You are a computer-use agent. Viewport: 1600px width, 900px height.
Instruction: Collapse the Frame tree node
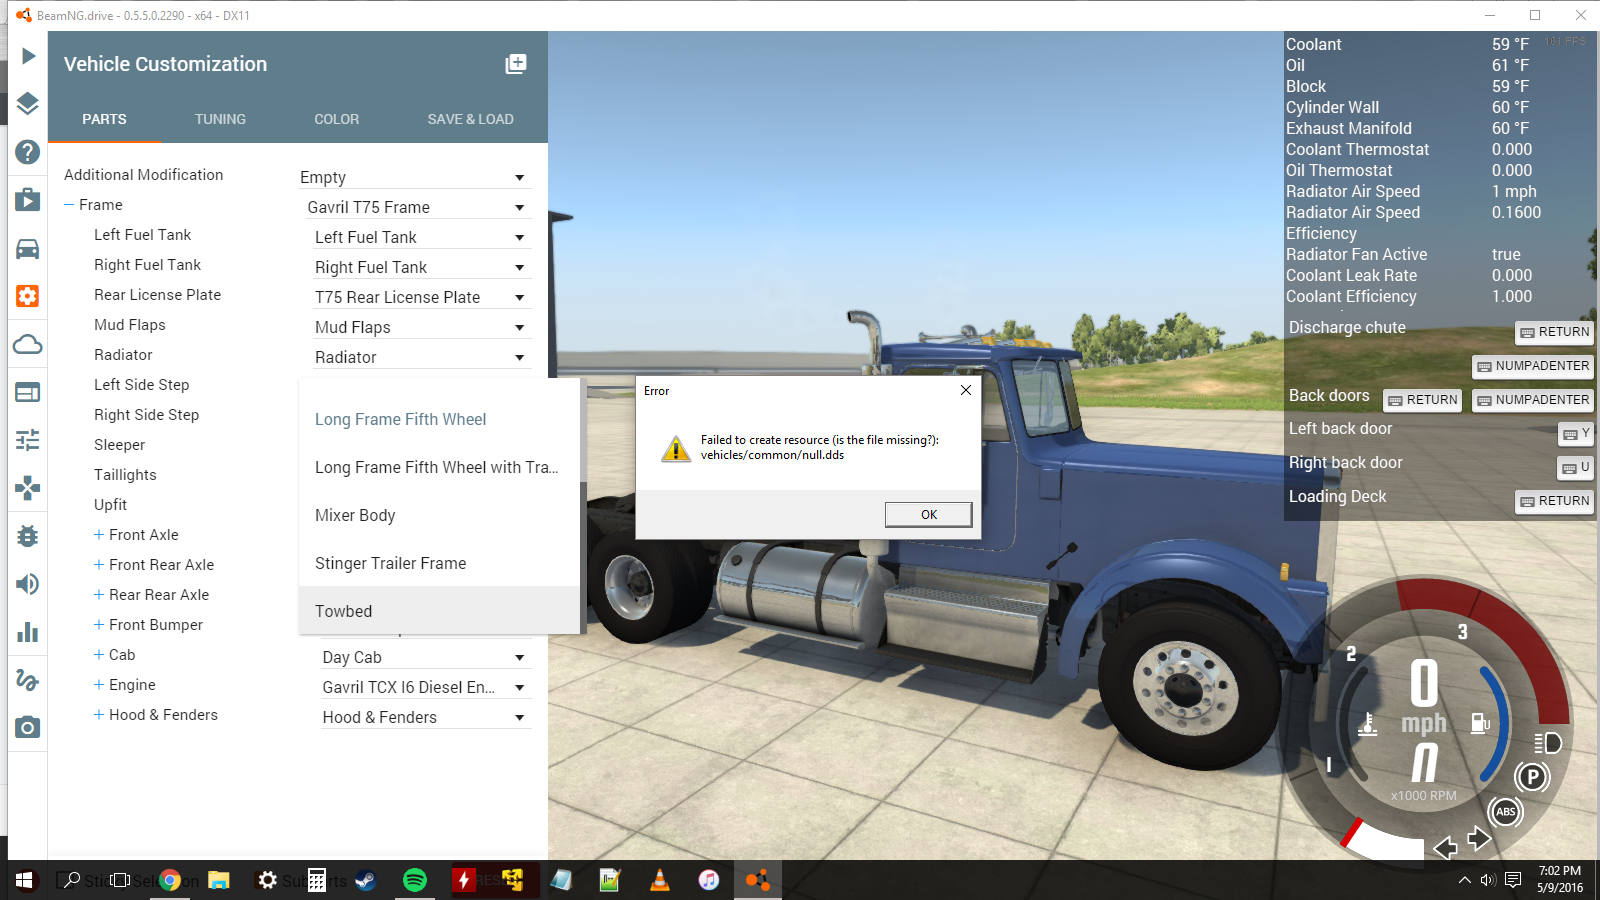[x=69, y=205]
